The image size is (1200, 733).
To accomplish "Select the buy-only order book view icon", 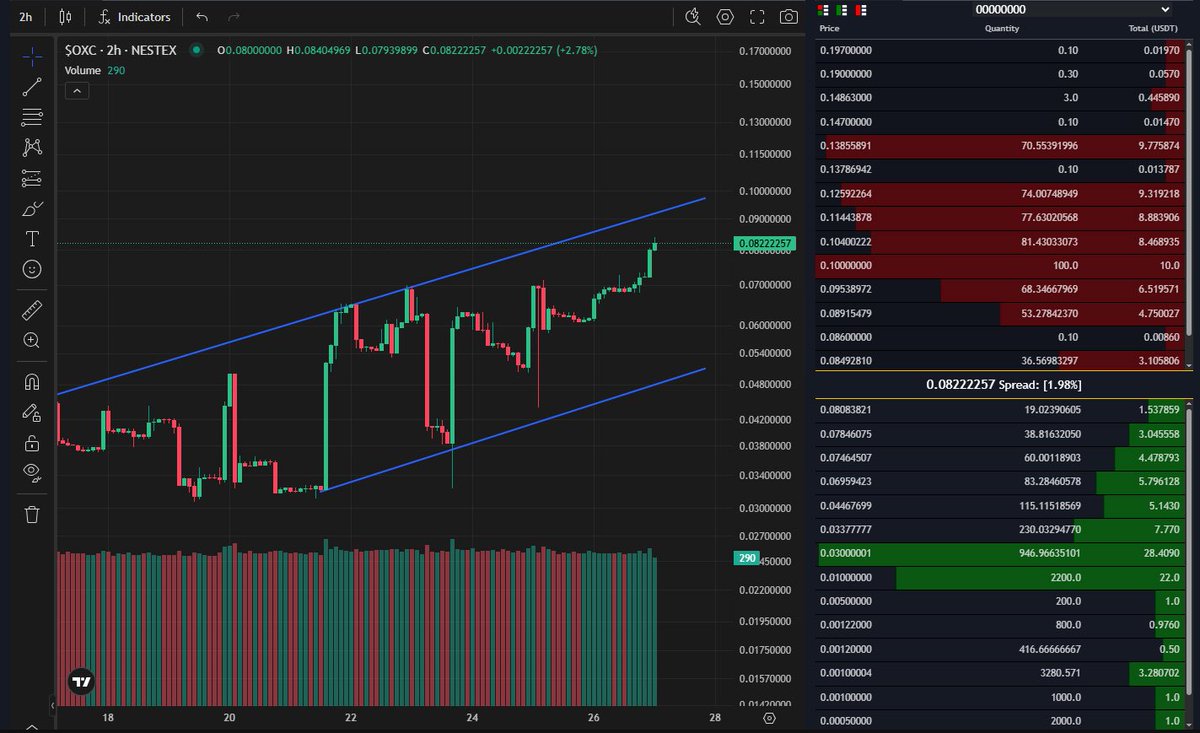I will point(841,9).
